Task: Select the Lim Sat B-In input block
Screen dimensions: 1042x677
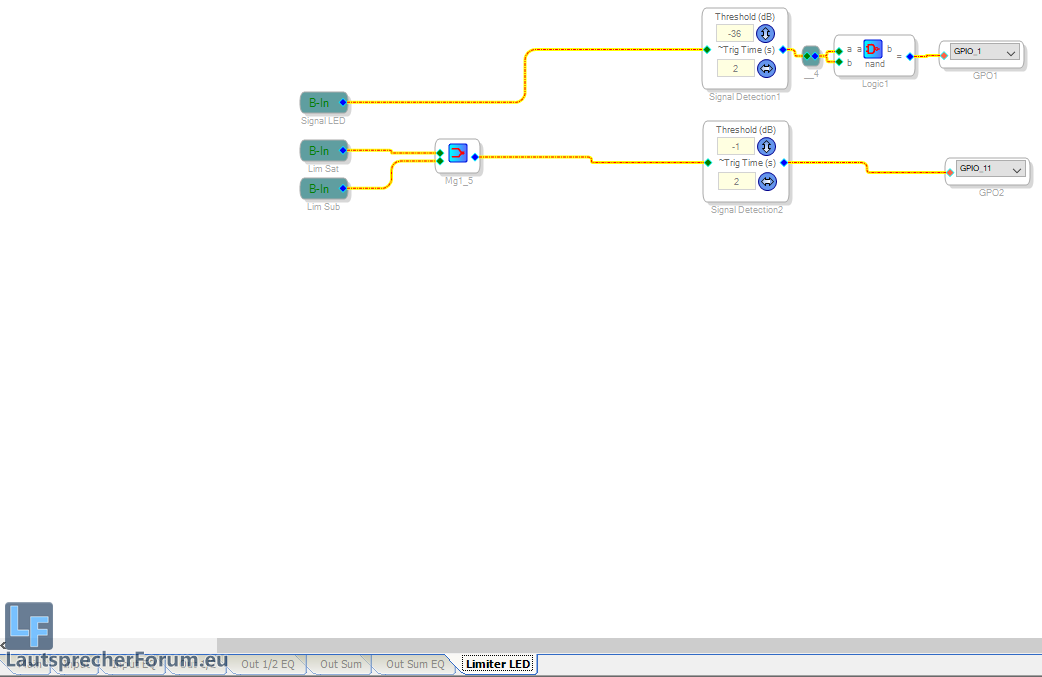Action: 322,151
